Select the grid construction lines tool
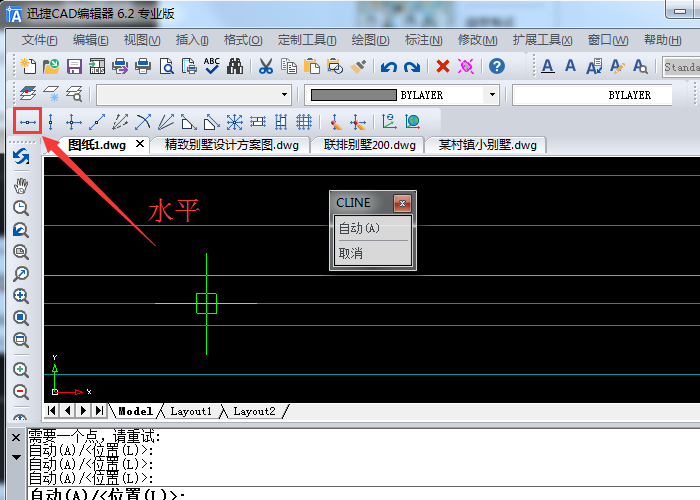The width and height of the screenshot is (700, 500). coord(304,122)
